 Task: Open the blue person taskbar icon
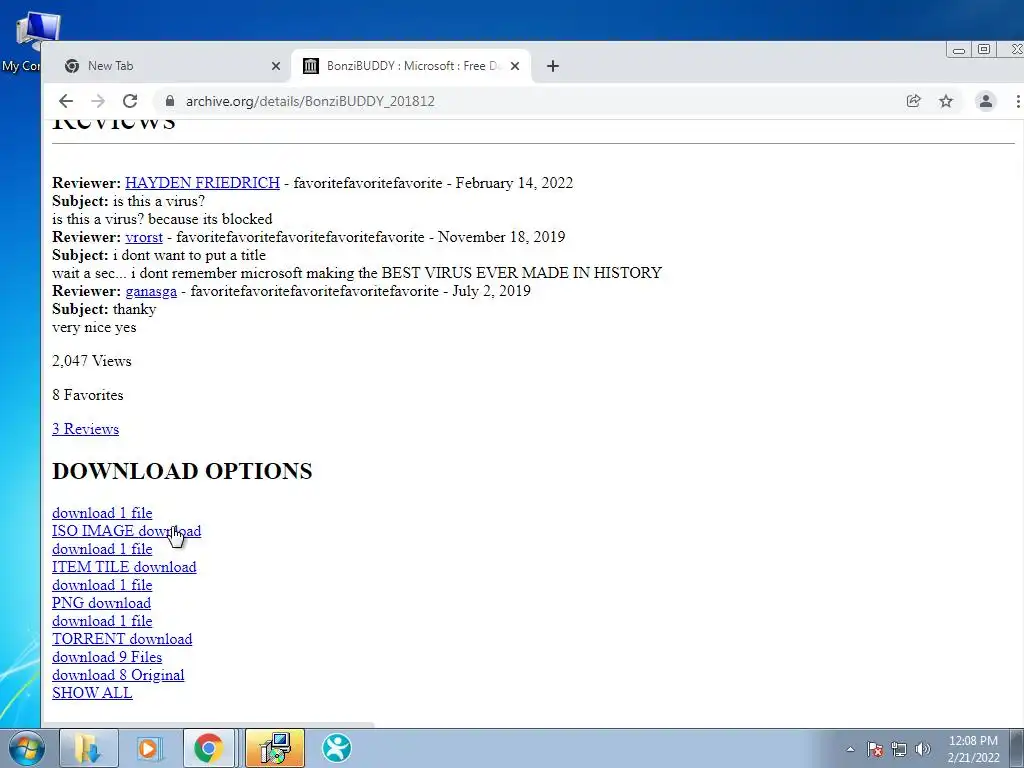[337, 748]
